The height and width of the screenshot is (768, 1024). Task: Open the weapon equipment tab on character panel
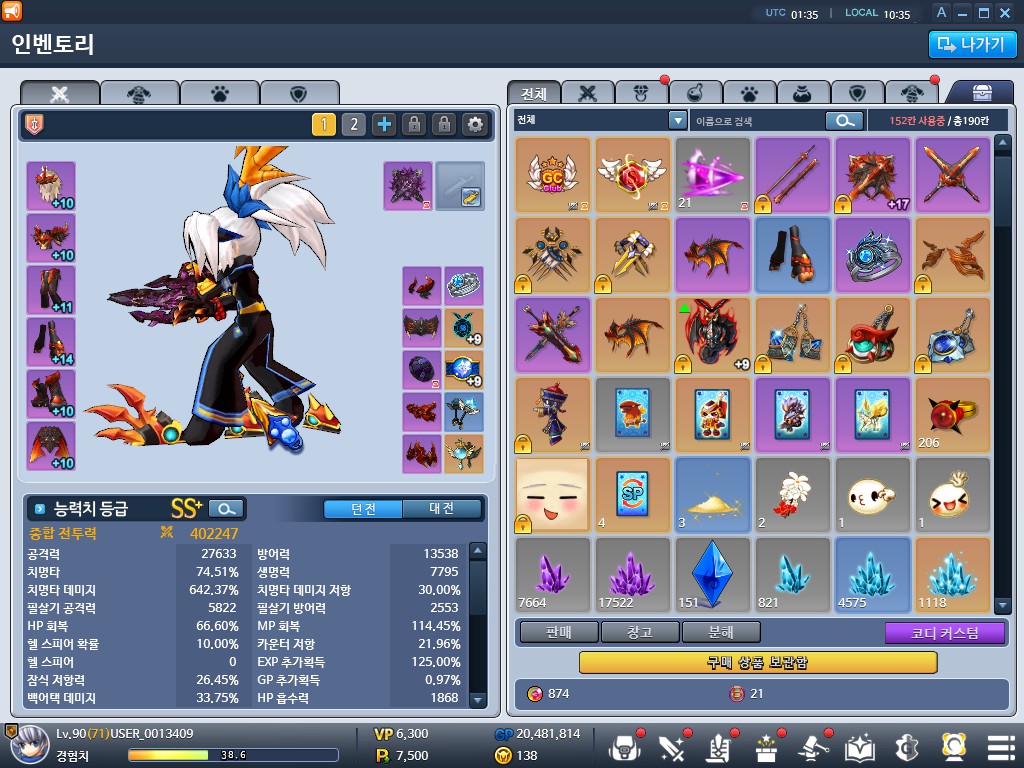(60, 93)
